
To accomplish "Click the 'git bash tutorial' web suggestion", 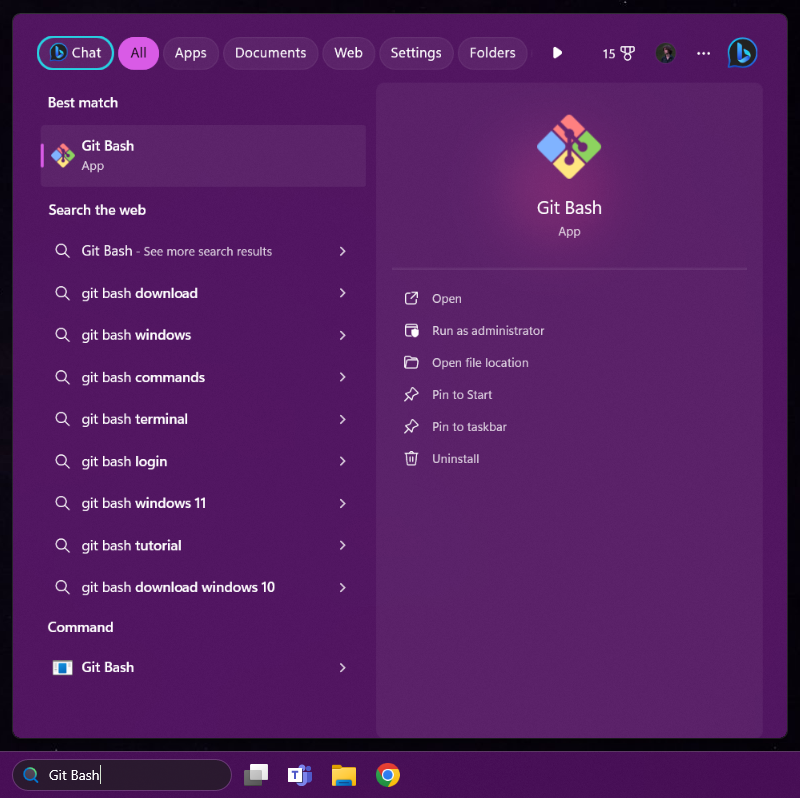I will click(x=132, y=545).
